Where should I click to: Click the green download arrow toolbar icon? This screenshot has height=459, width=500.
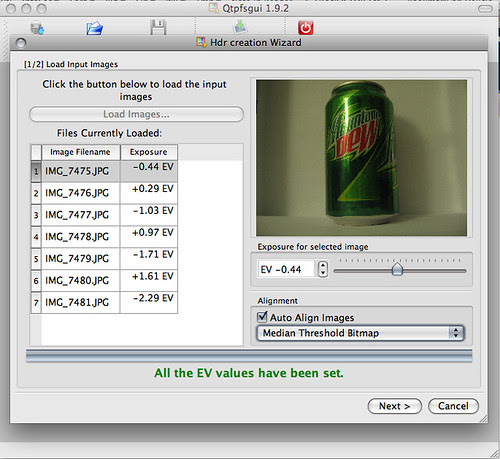click(240, 27)
